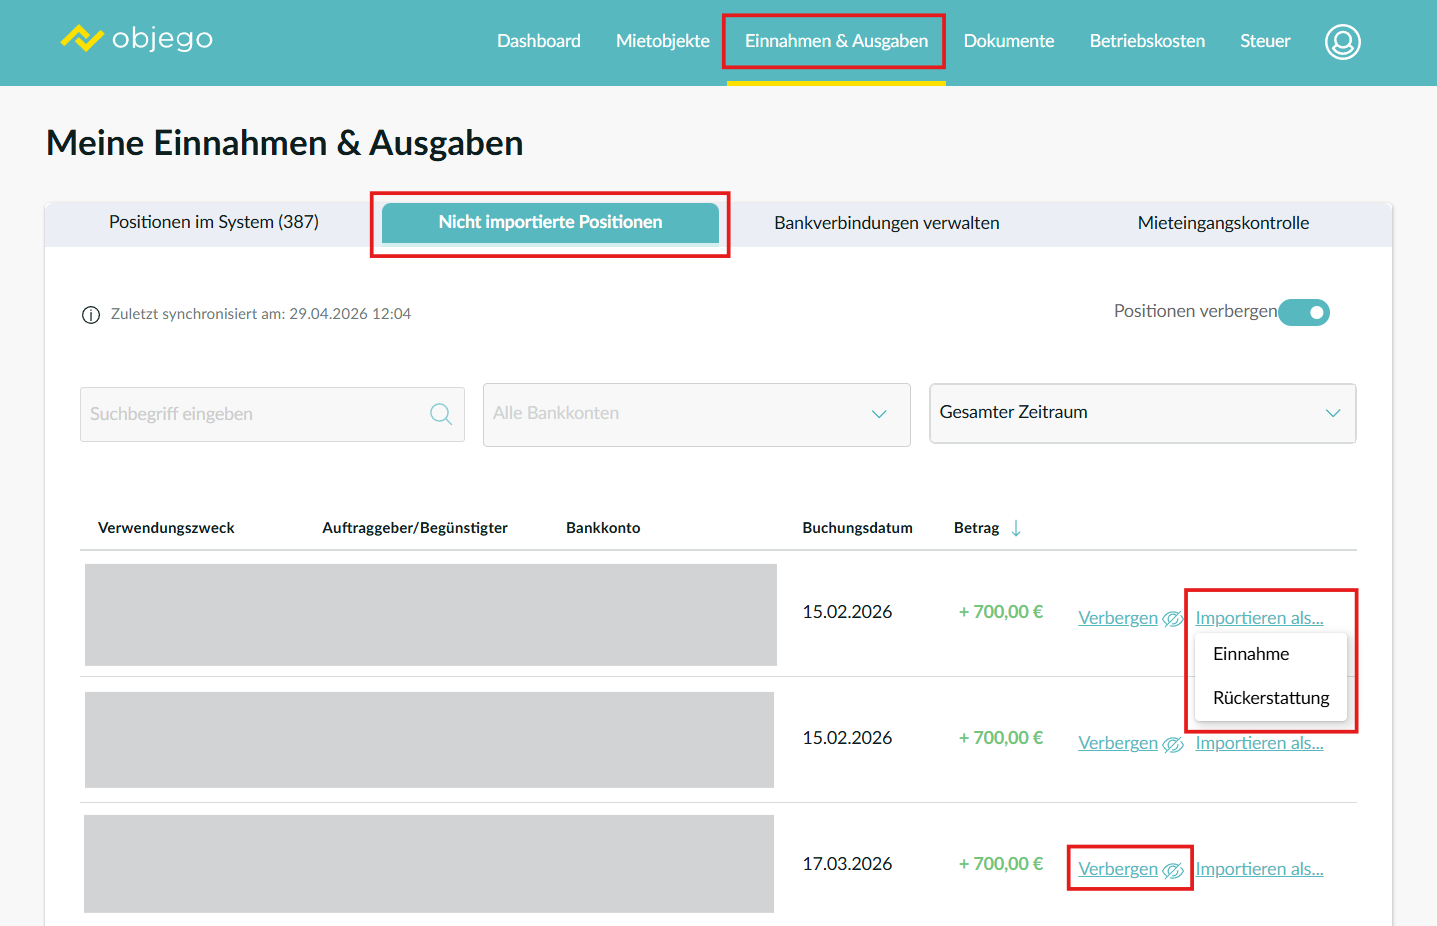Click the search magnifier icon
This screenshot has width=1437, height=926.
pyautogui.click(x=440, y=414)
